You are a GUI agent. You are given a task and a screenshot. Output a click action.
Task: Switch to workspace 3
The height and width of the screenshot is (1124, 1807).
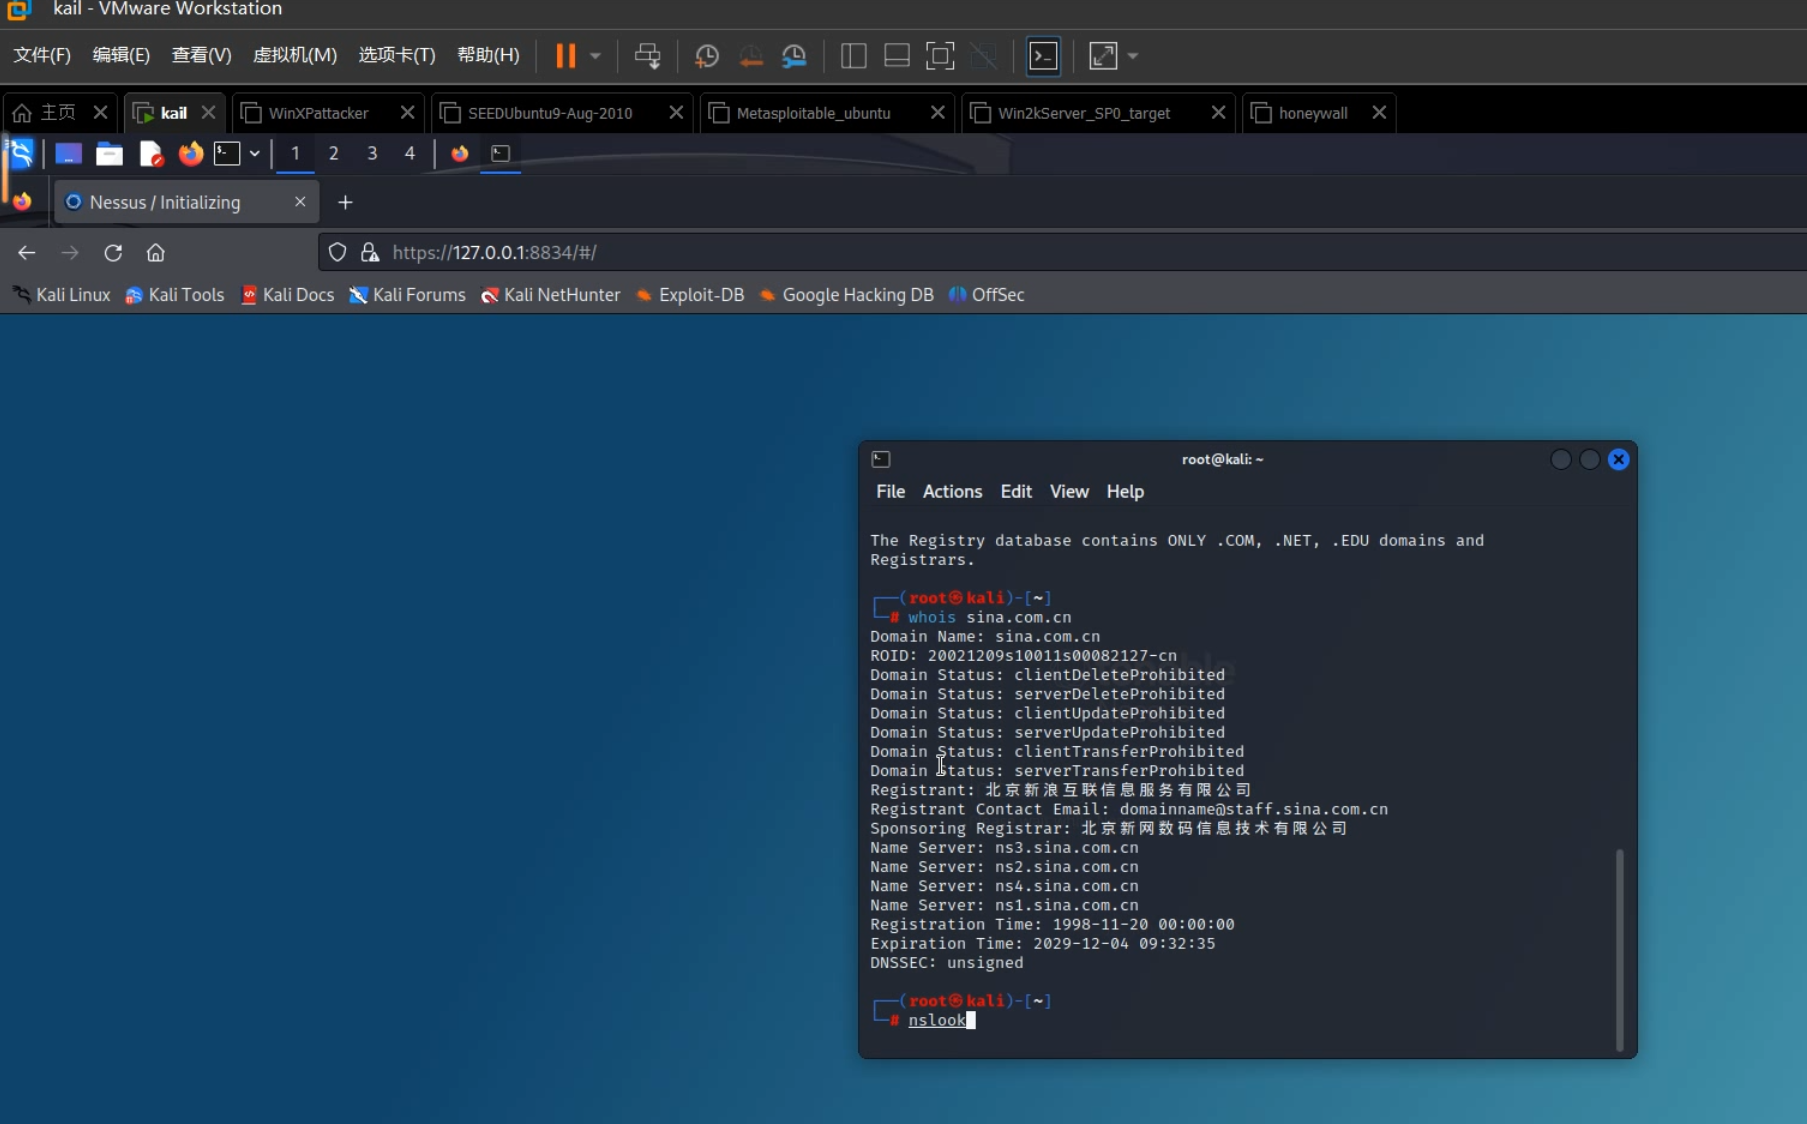click(372, 153)
